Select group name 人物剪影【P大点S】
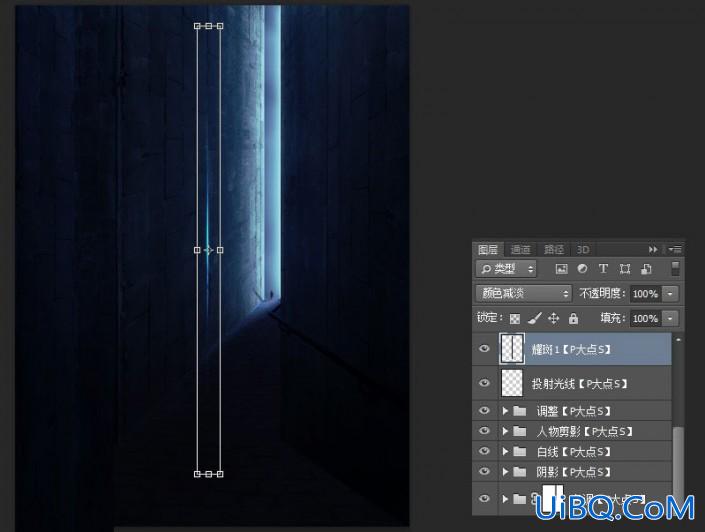This screenshot has height=532, width=705. (x=585, y=431)
